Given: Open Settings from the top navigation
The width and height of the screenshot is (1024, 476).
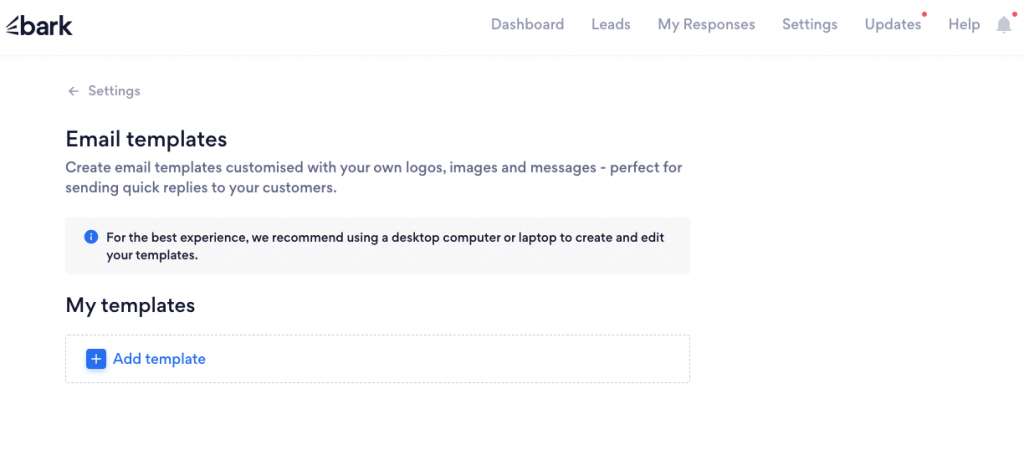Looking at the screenshot, I should tap(809, 25).
